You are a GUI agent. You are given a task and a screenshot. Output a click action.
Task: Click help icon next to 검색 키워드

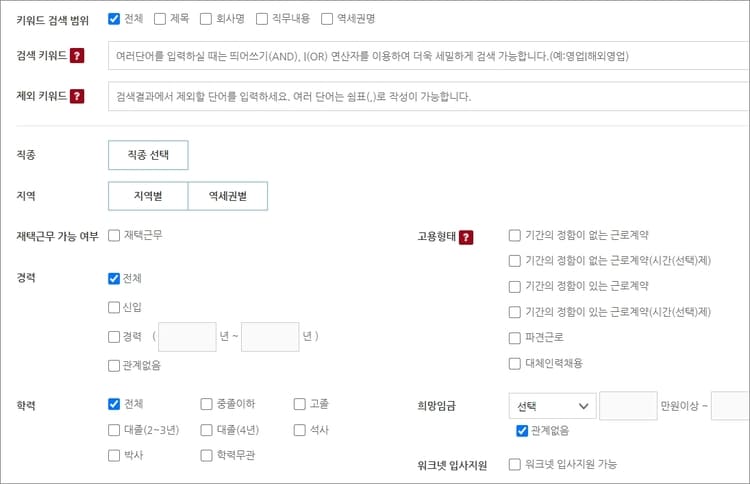coord(77,55)
